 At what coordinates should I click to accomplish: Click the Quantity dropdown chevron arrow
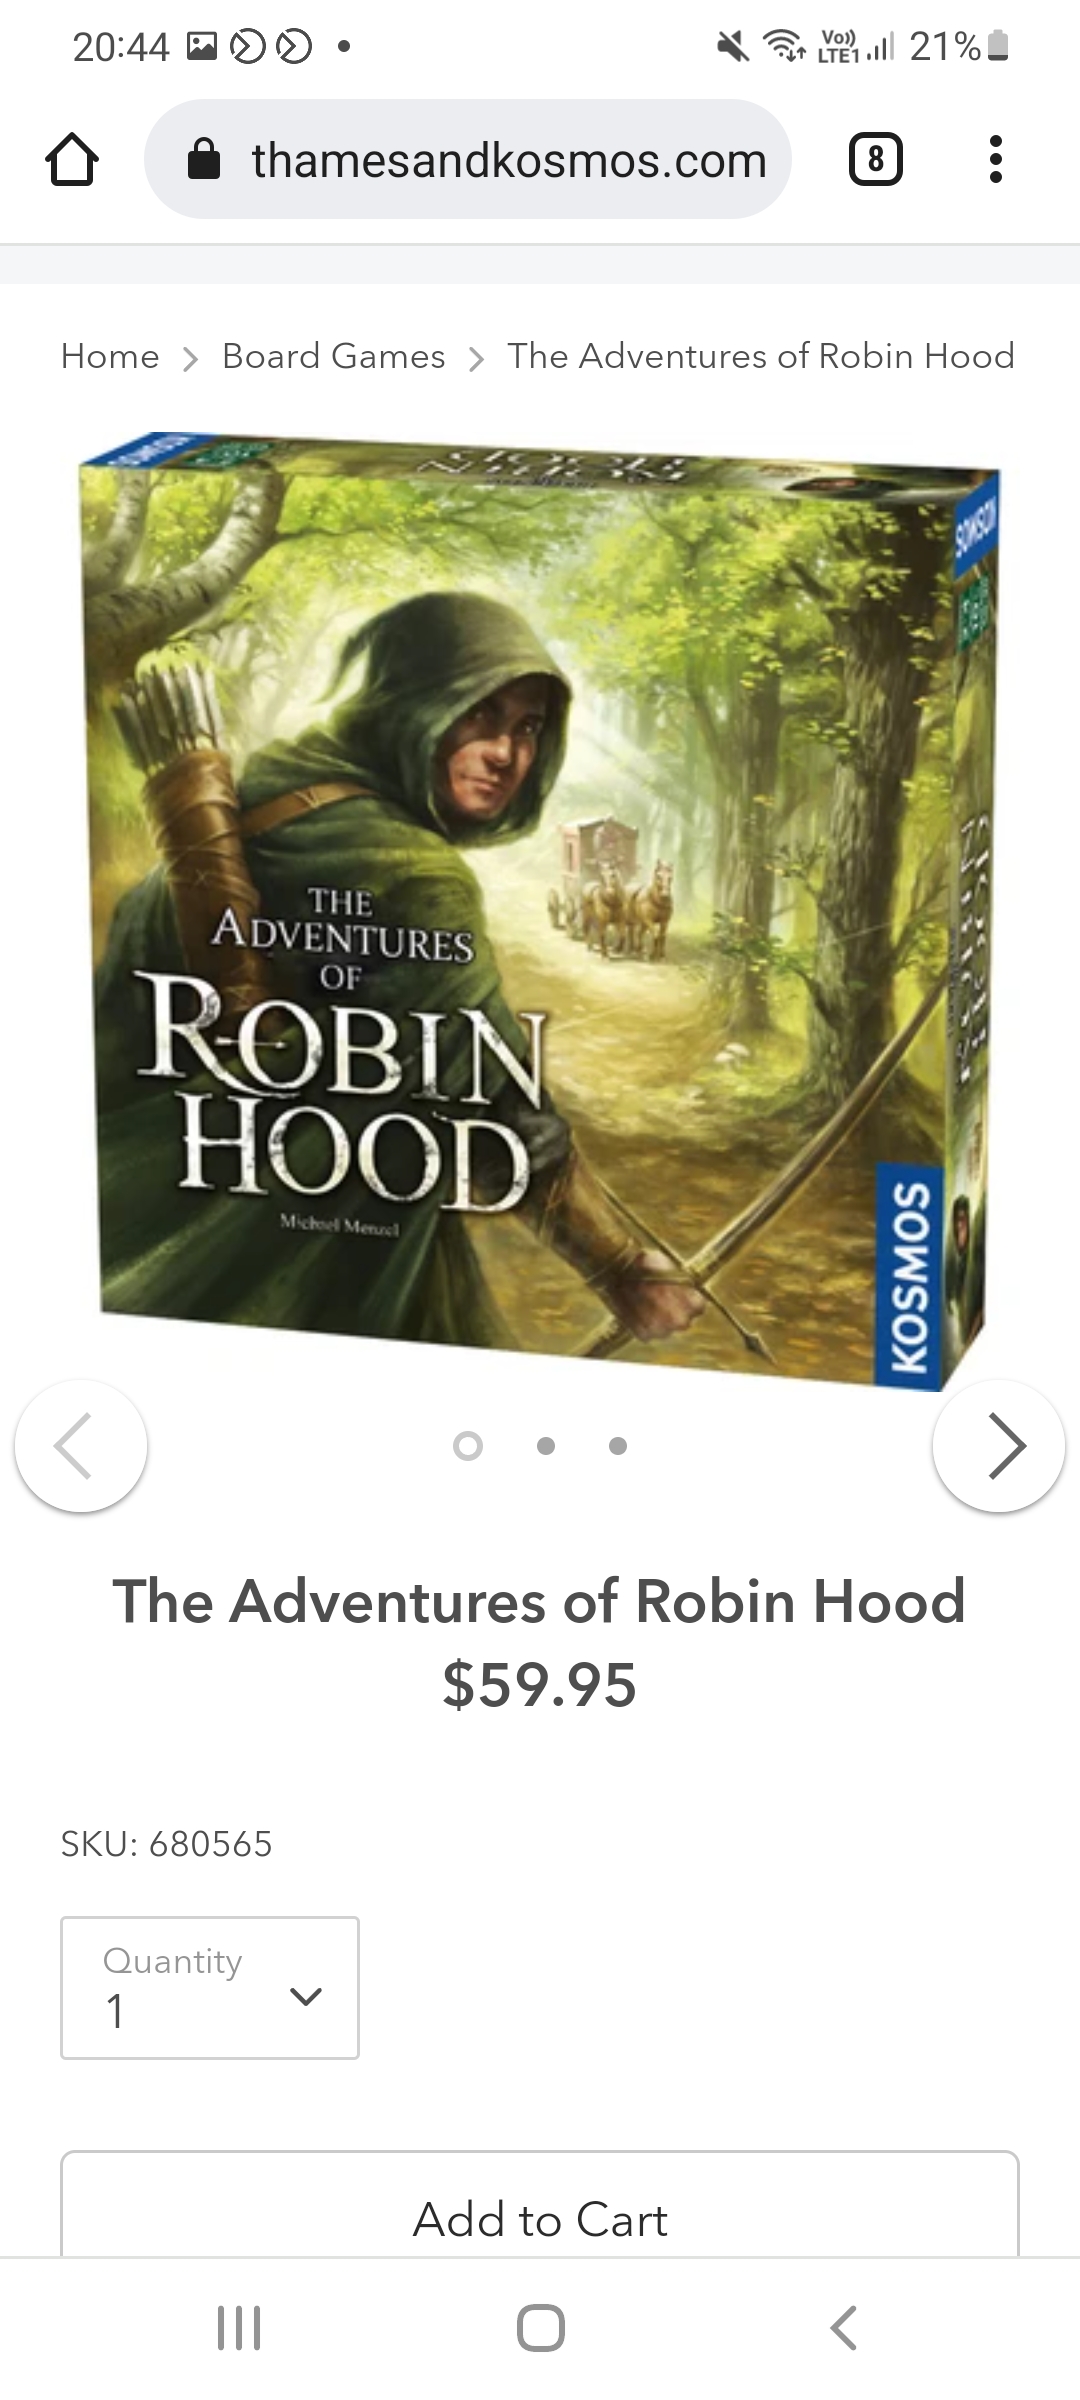(x=305, y=1997)
